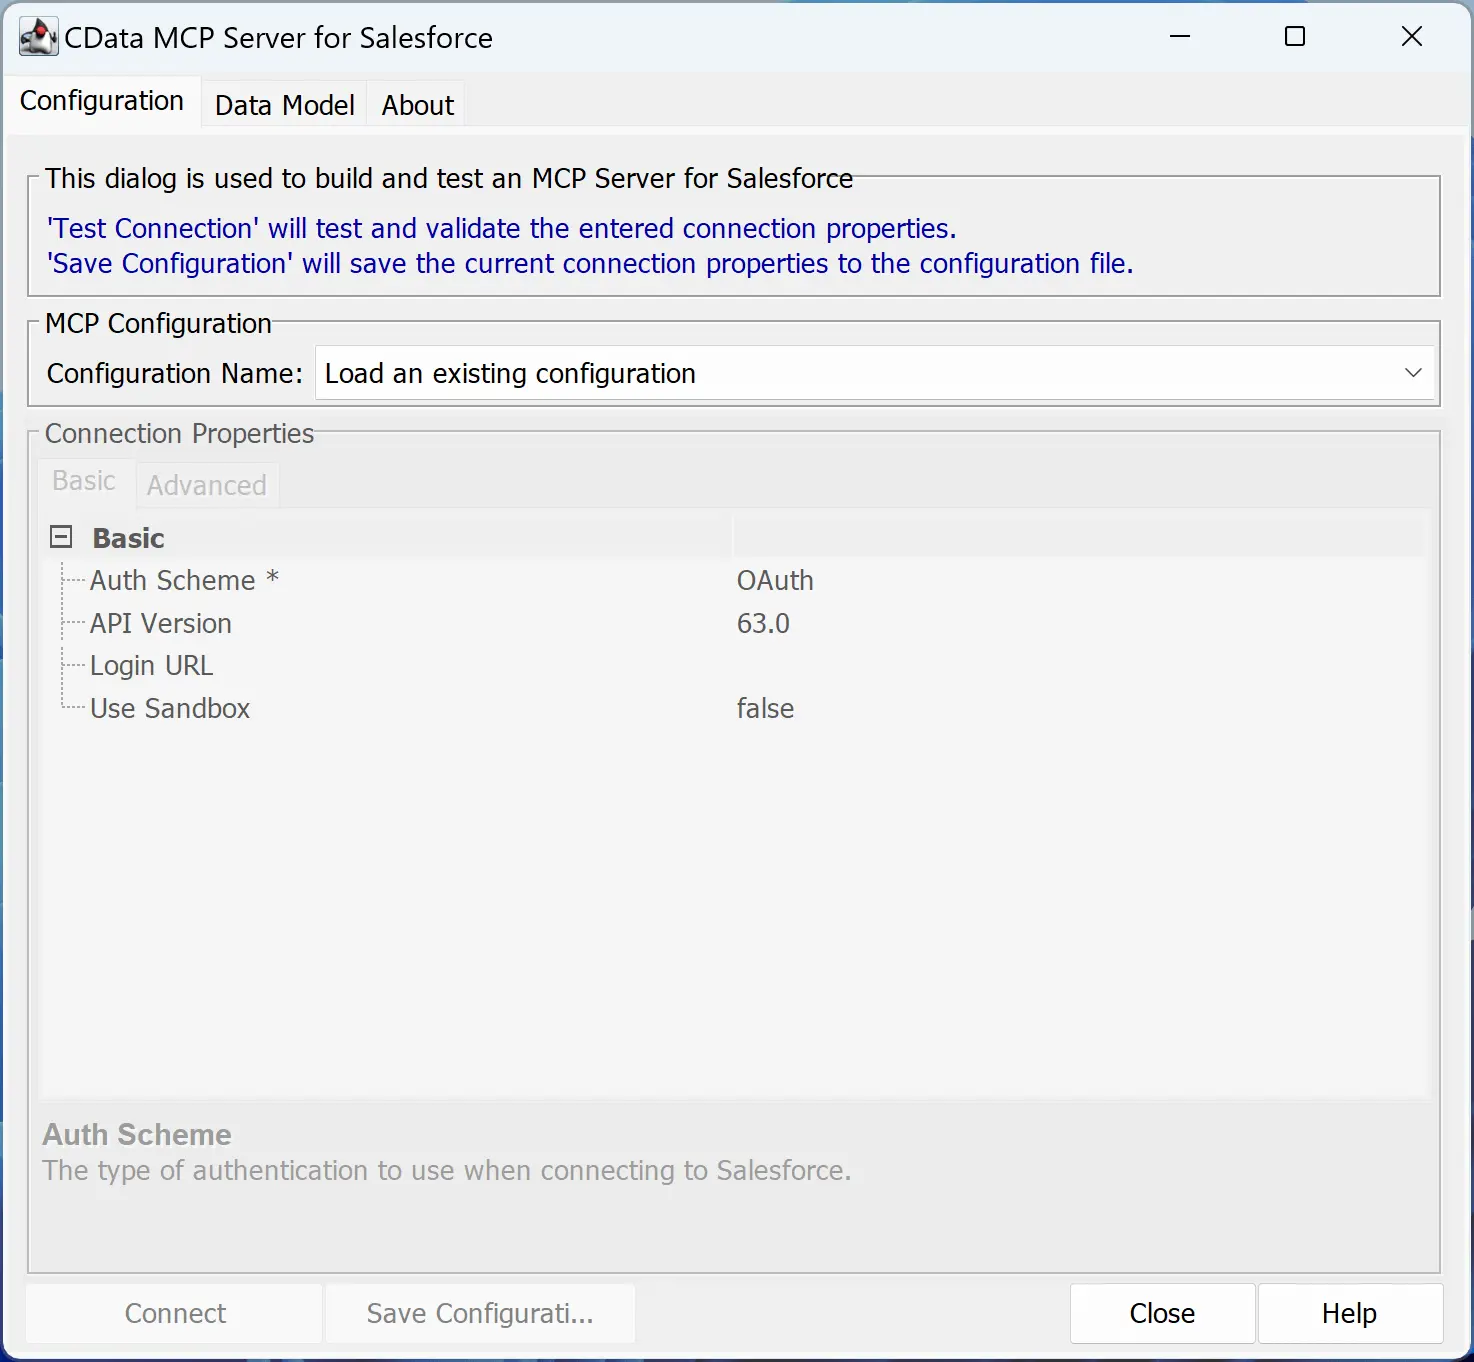Image resolution: width=1474 pixels, height=1362 pixels.
Task: Click the CData logo in the title bar
Action: point(37,36)
